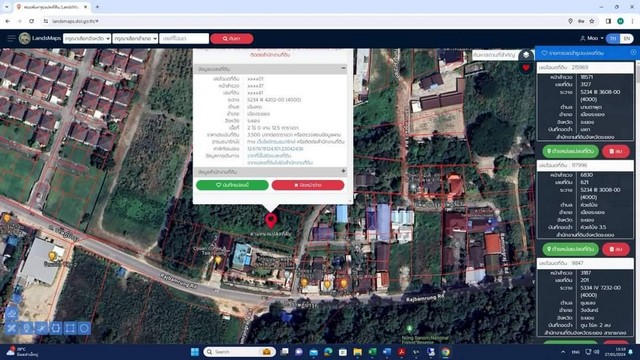Viewport: 640px width, 360px height.
Task: Click the red heart favorites icon
Action: (x=526, y=68)
